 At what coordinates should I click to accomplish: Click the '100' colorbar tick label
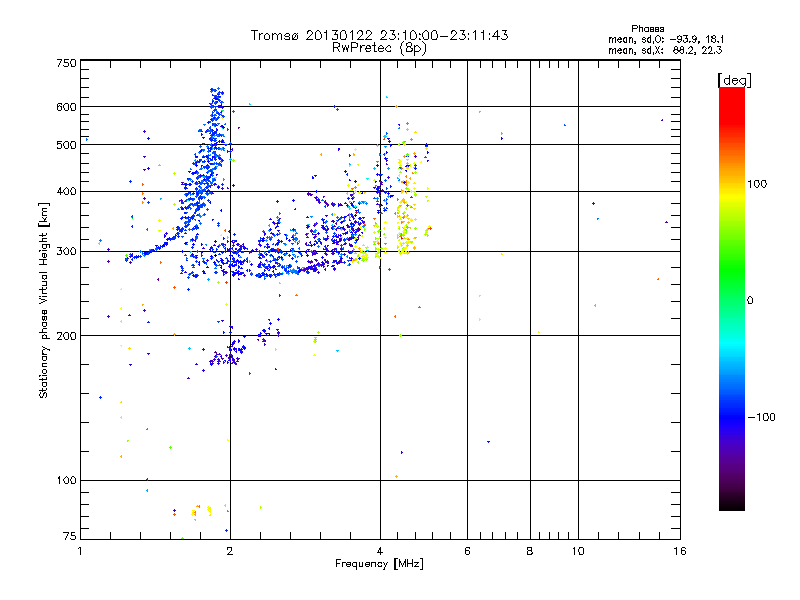pyautogui.click(x=757, y=184)
